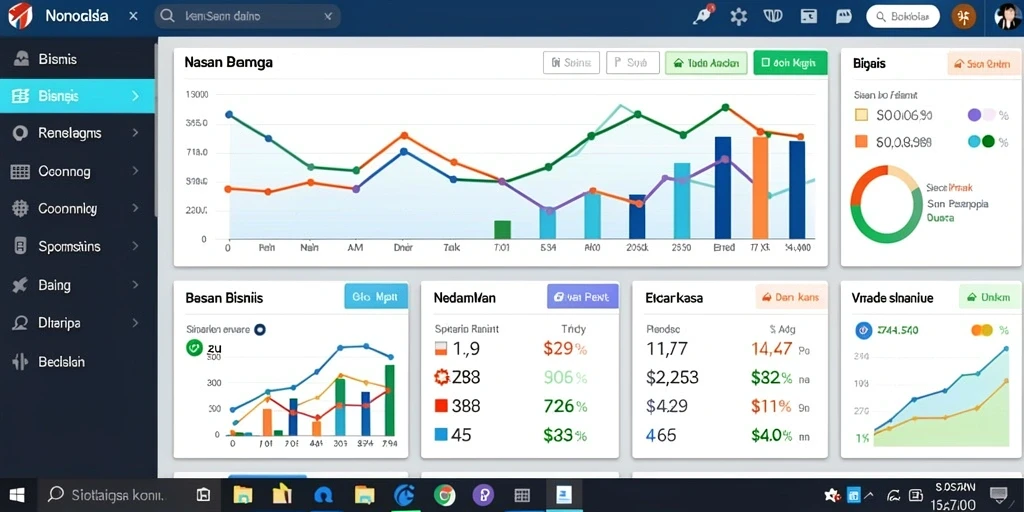Expand the Dltaripa sidebar chevron
The height and width of the screenshot is (512, 1024).
pyautogui.click(x=135, y=323)
